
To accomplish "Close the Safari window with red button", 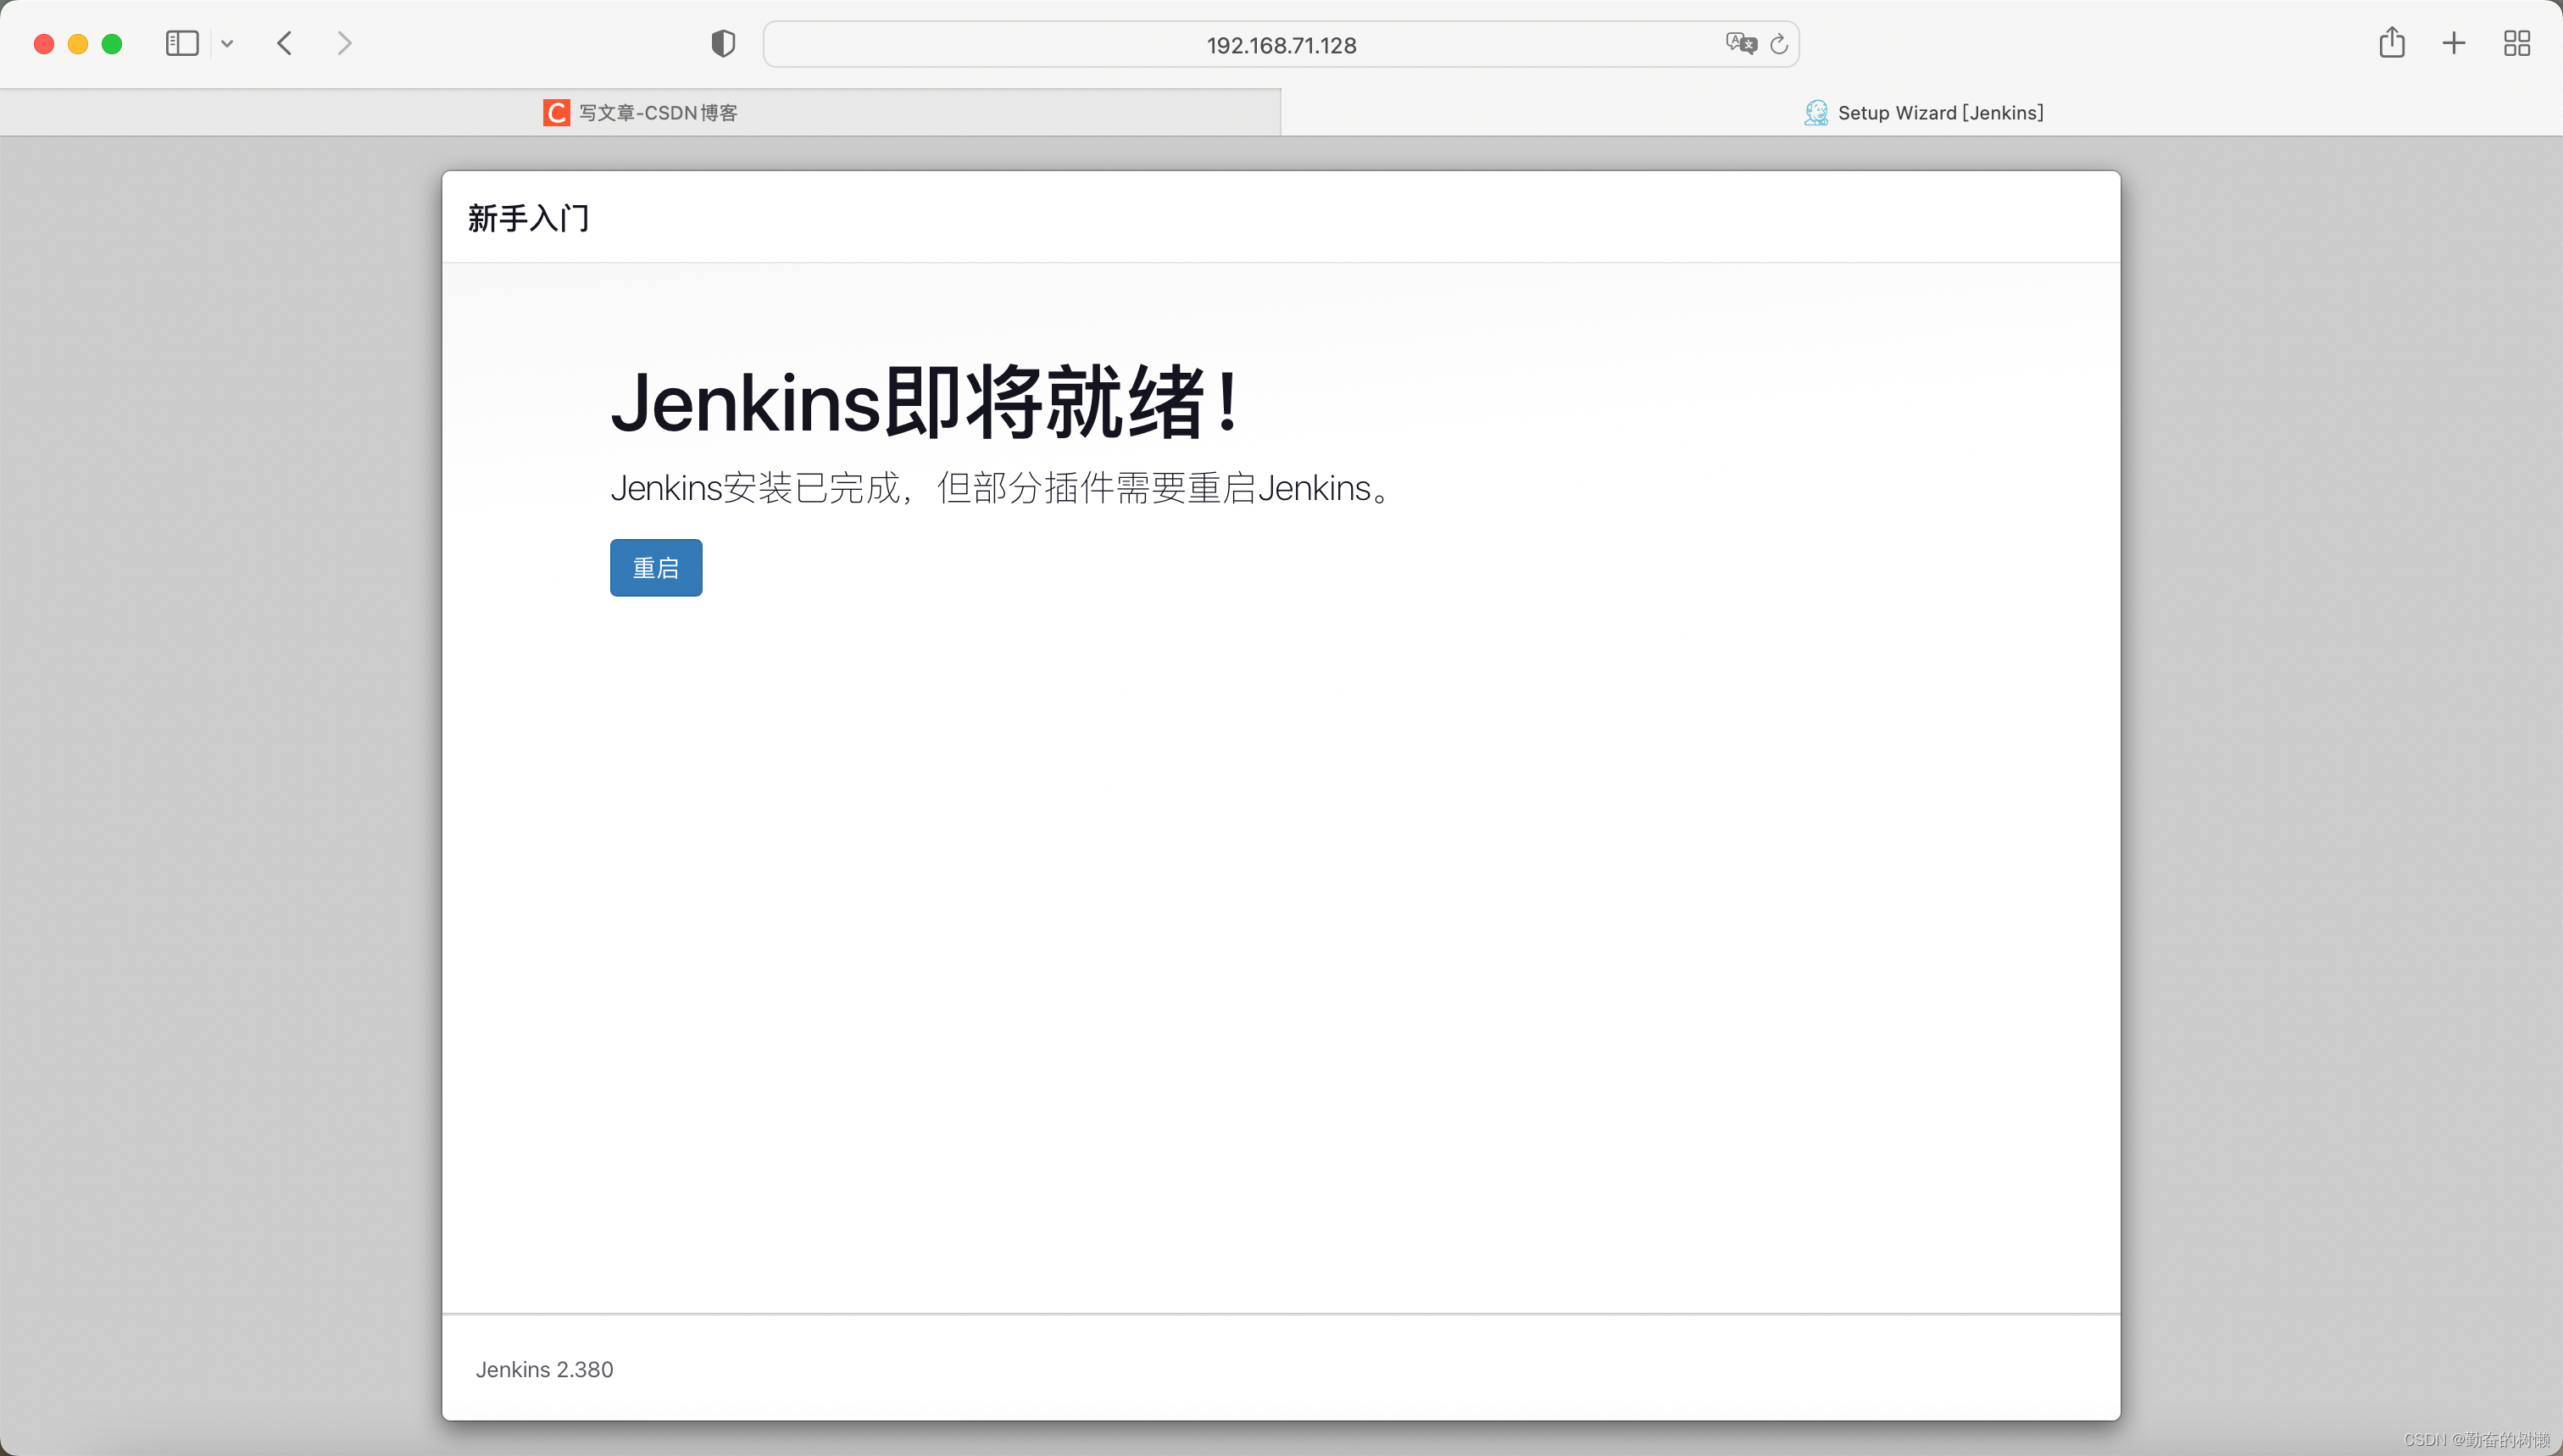I will pos(44,44).
